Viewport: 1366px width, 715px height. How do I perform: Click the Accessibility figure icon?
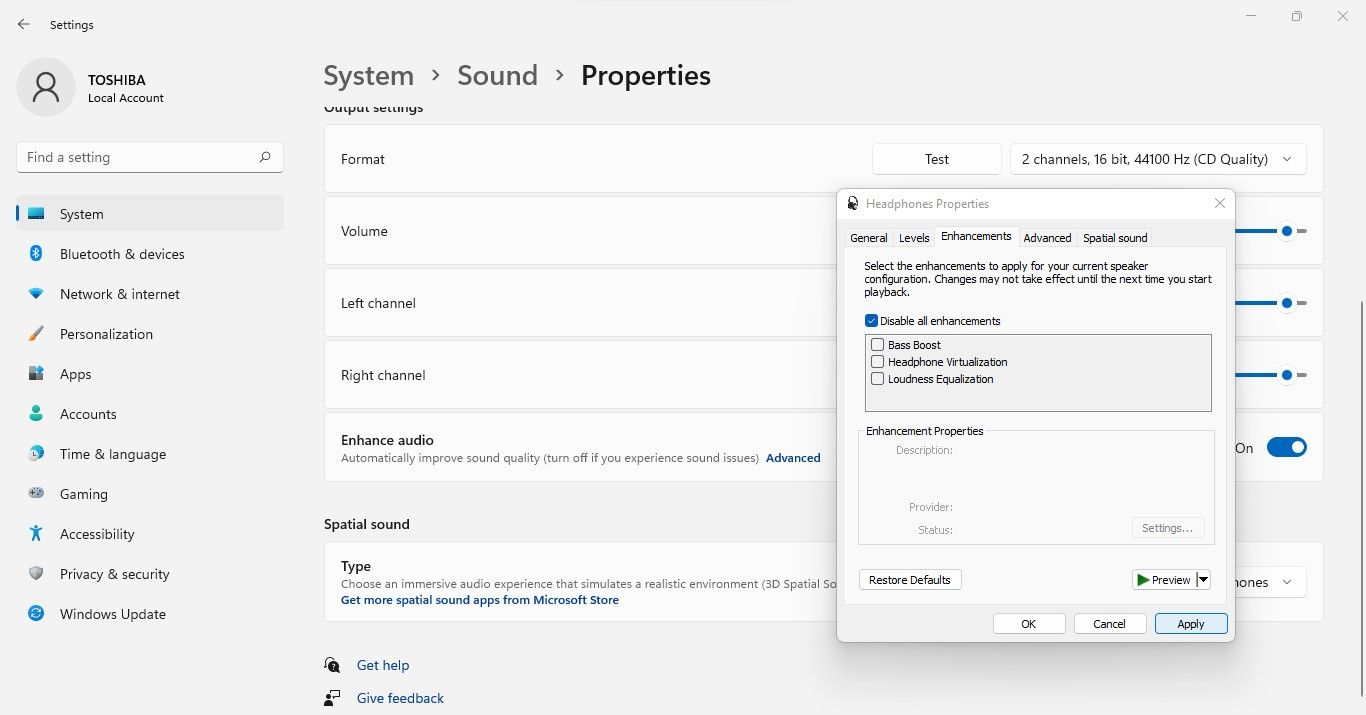pyautogui.click(x=36, y=534)
